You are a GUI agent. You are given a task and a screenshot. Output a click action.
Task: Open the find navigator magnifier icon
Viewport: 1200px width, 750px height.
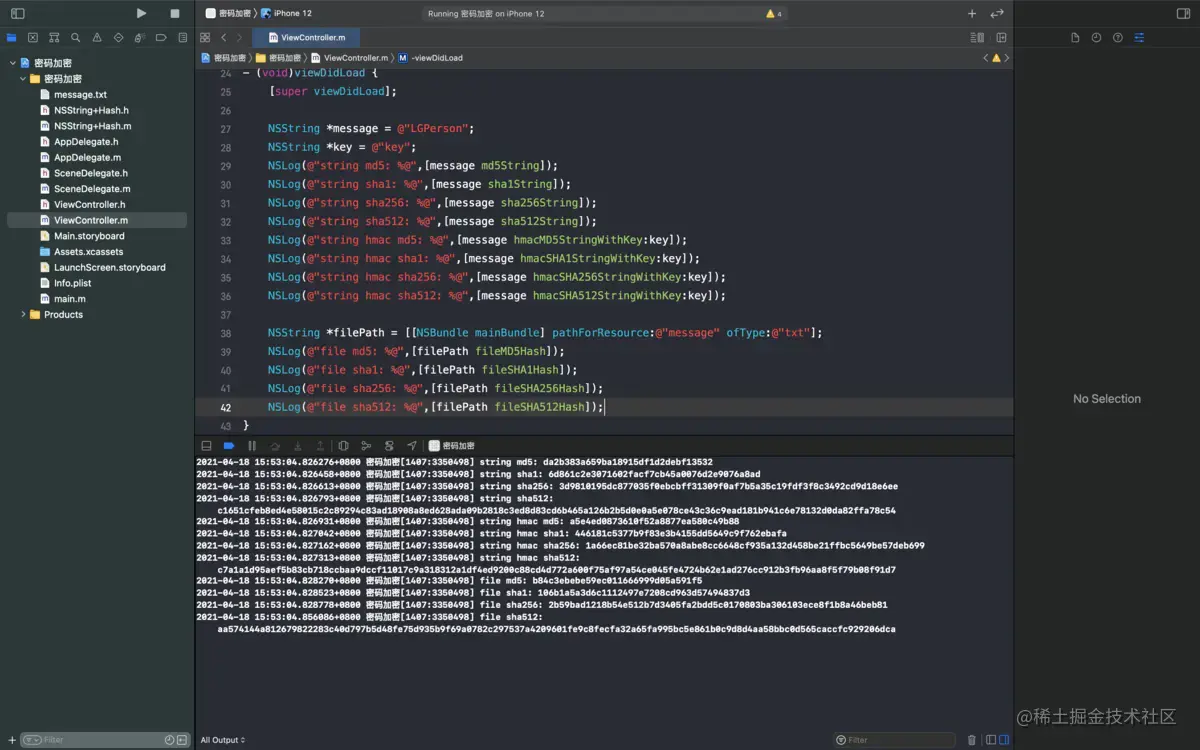coord(75,37)
